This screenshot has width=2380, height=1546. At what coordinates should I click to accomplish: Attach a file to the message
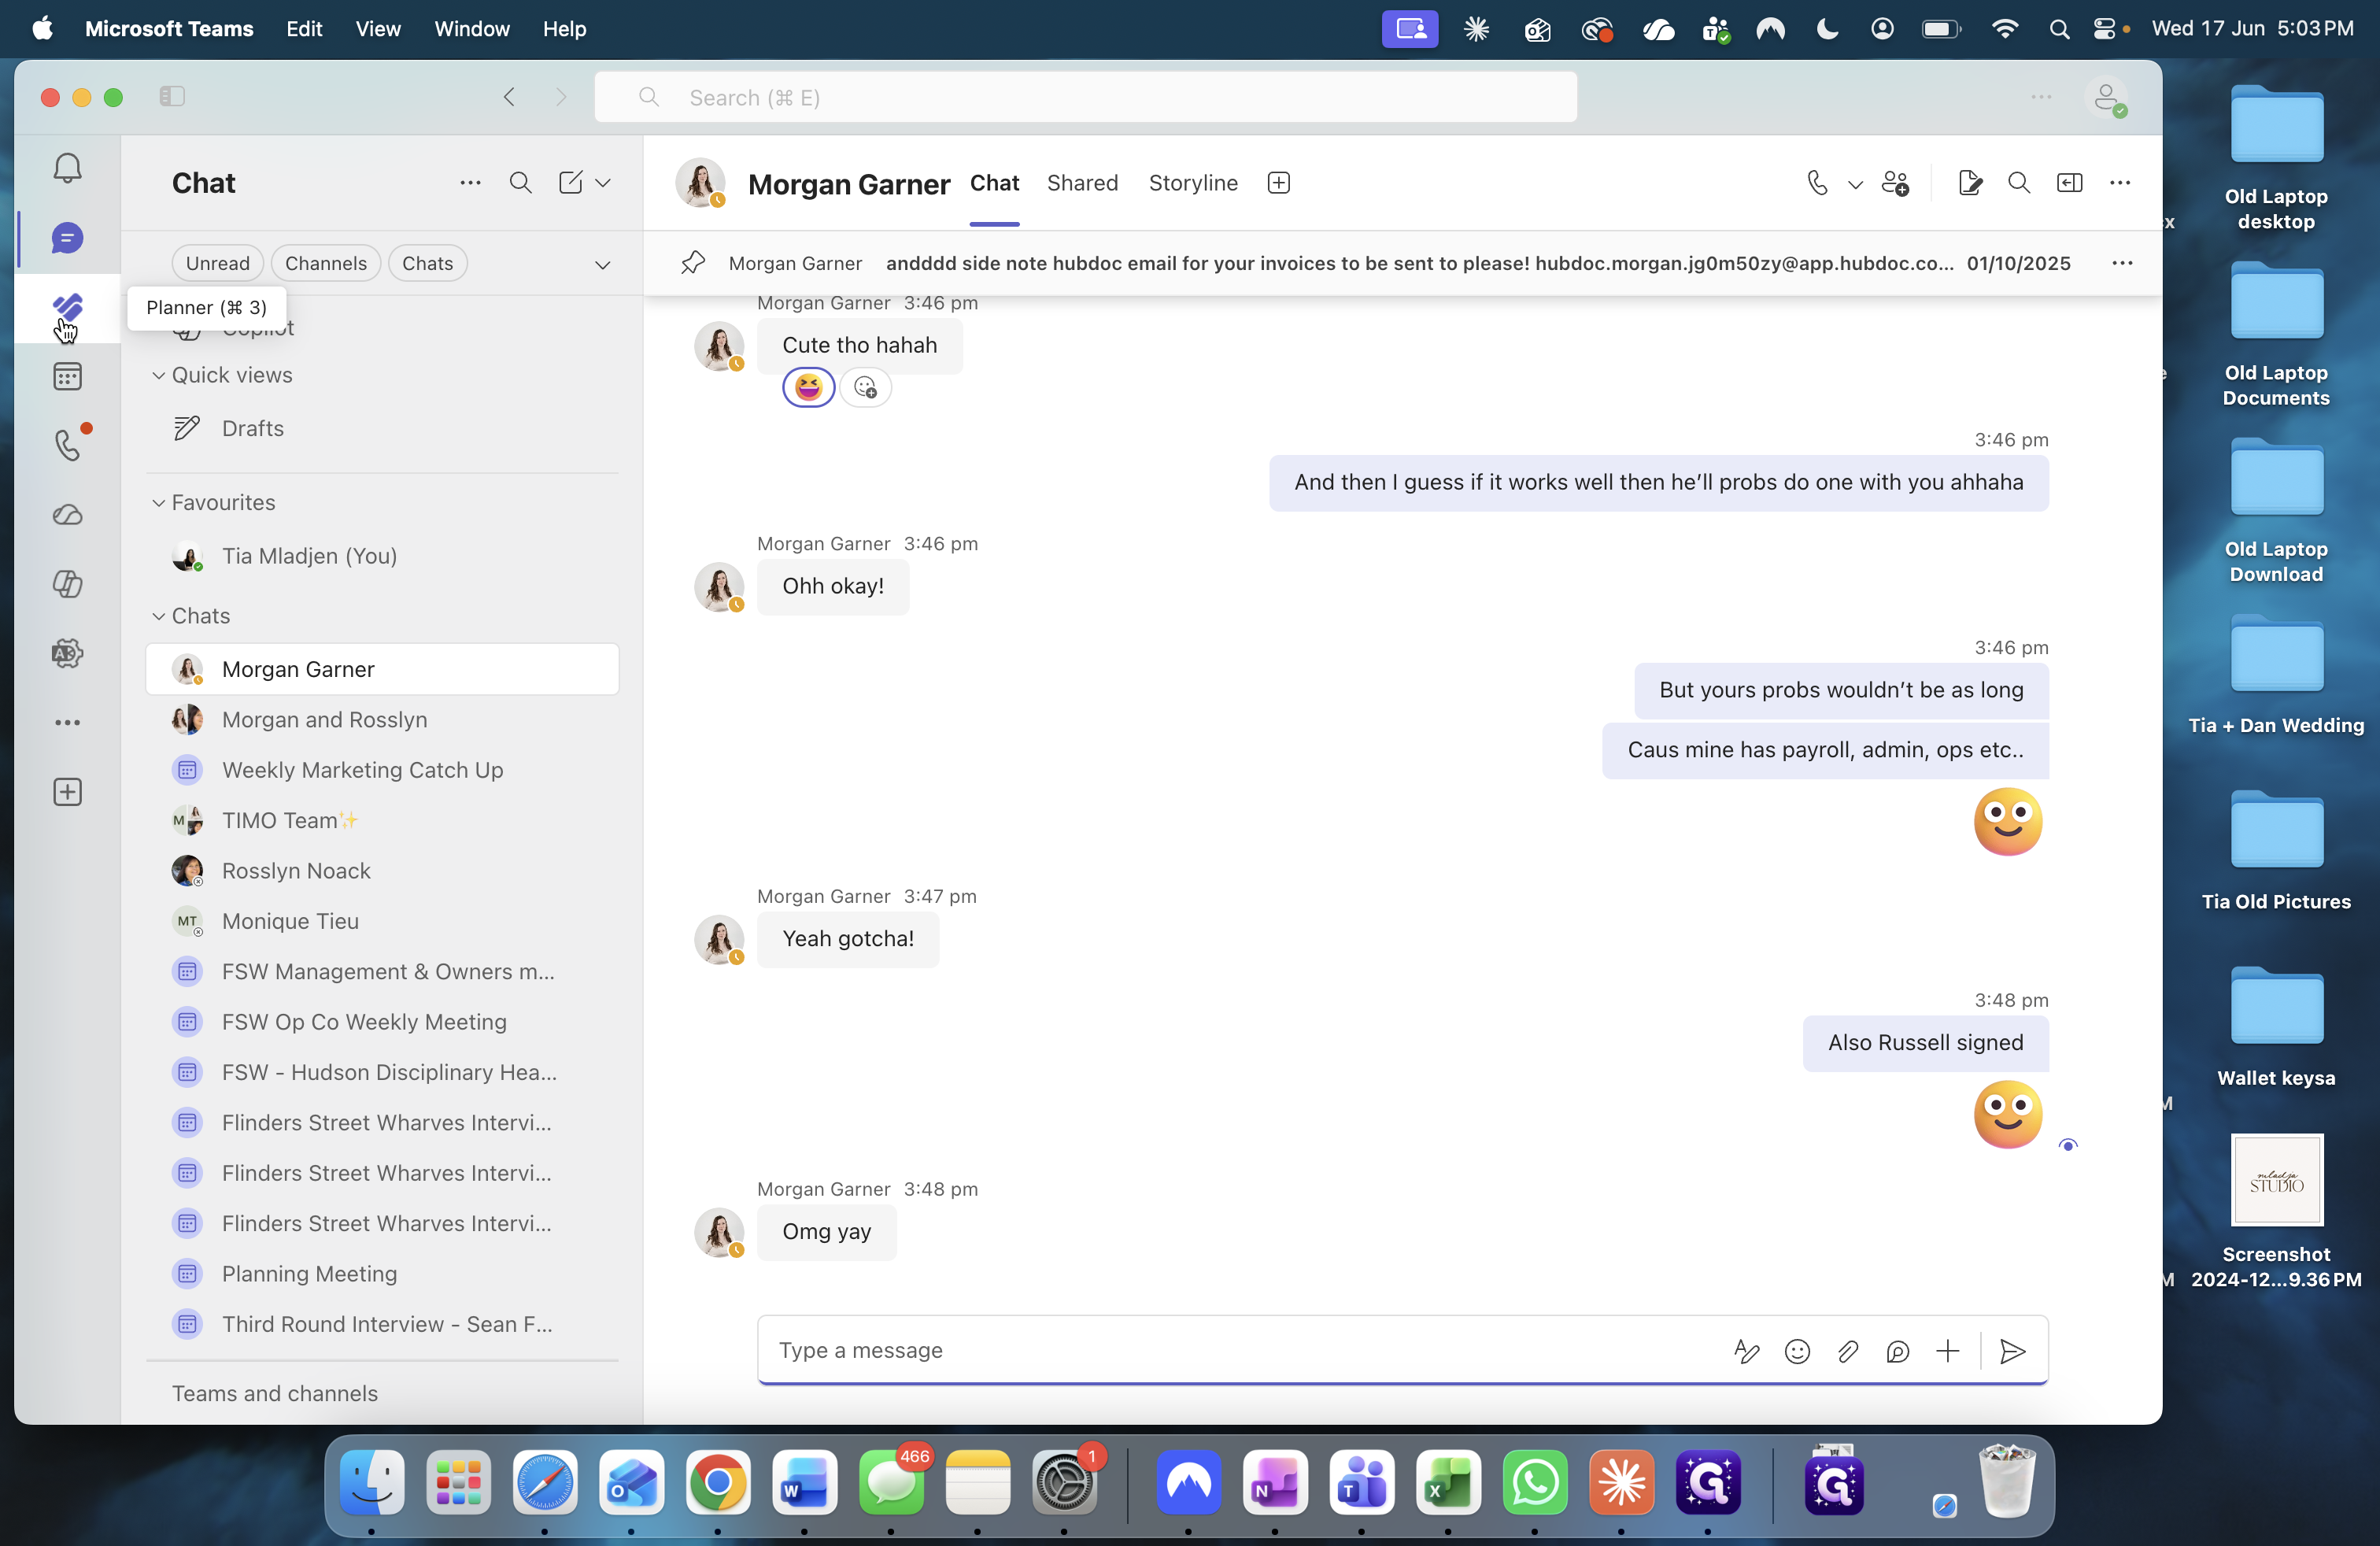1847,1351
